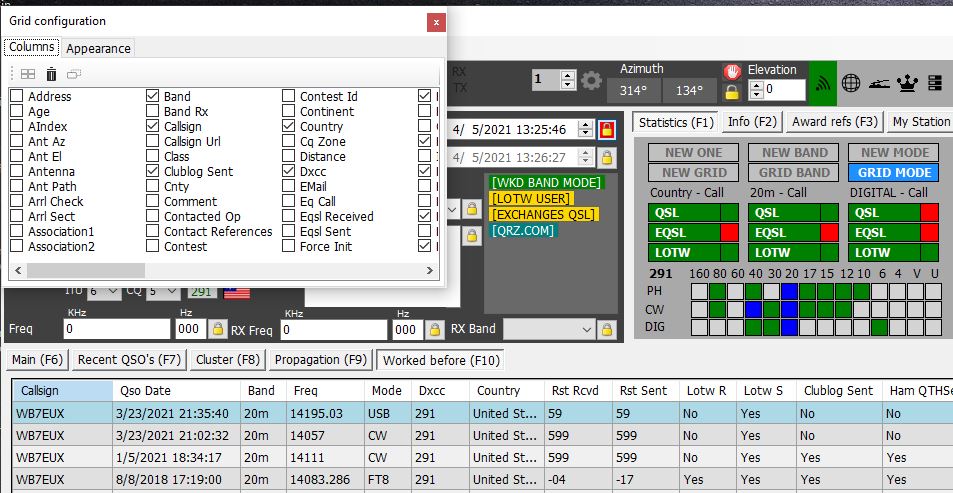
Task: Uncheck the Callsign column checkbox
Action: point(153,126)
